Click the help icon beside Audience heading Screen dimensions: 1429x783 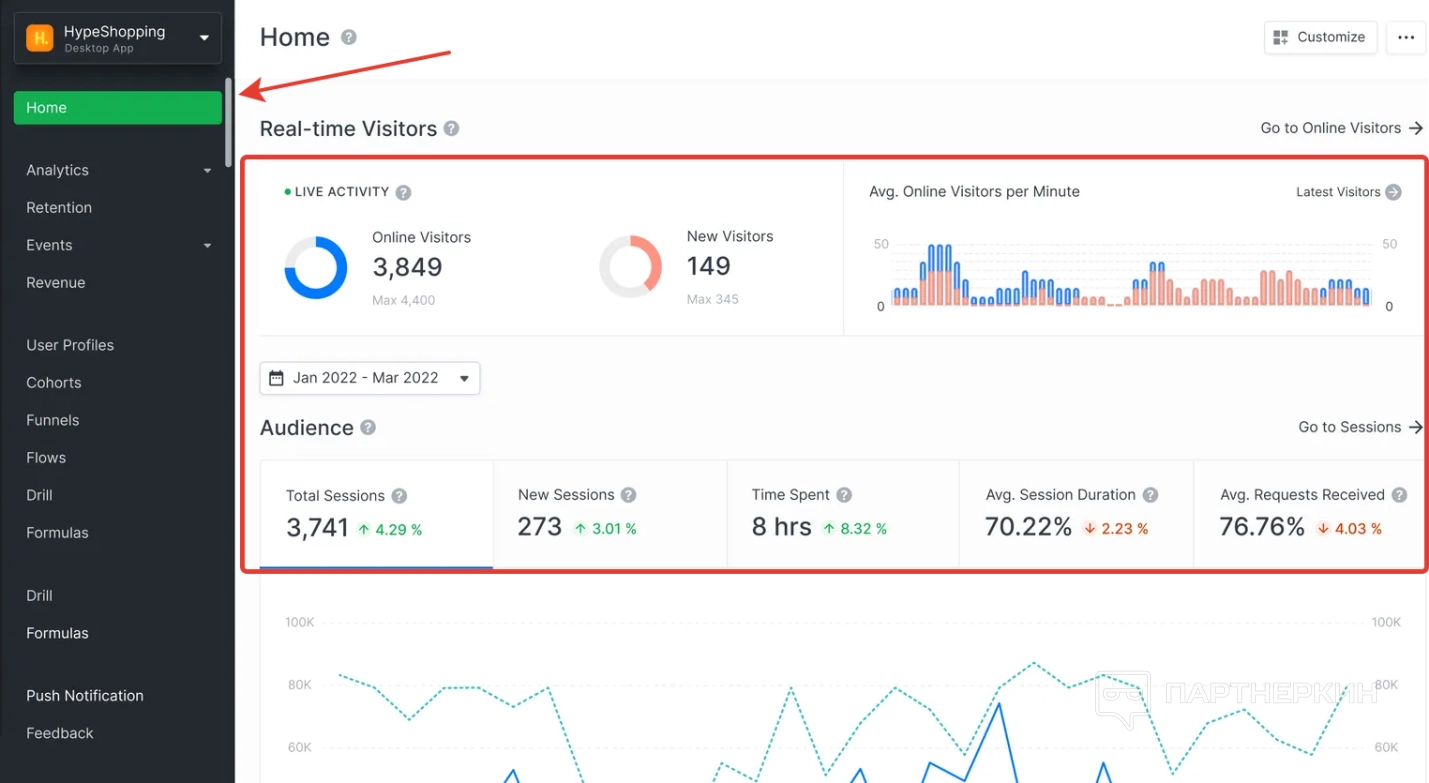368,428
